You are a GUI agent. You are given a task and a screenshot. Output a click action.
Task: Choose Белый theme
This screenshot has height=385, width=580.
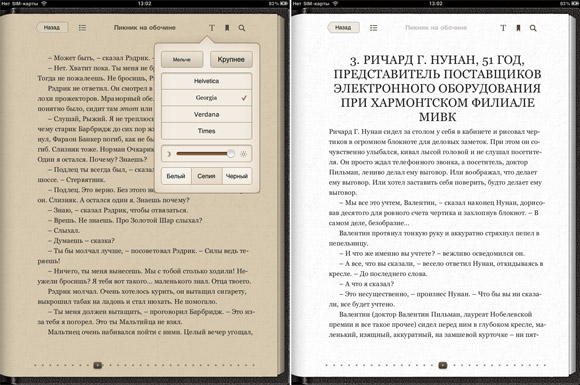(176, 176)
